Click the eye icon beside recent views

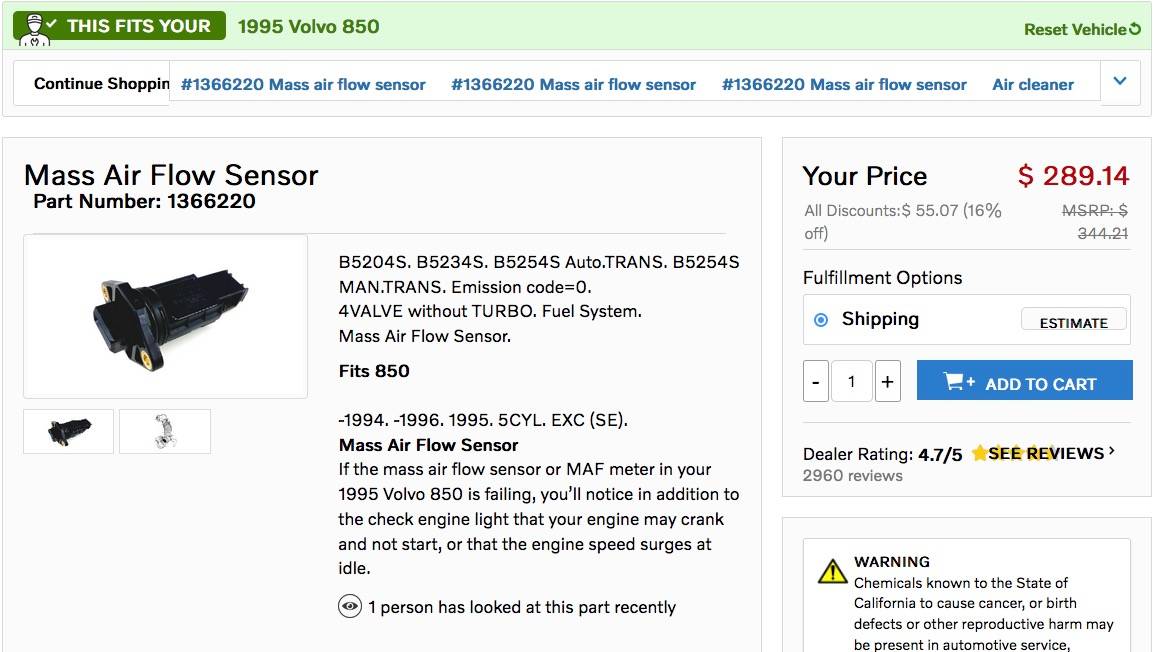coord(349,606)
